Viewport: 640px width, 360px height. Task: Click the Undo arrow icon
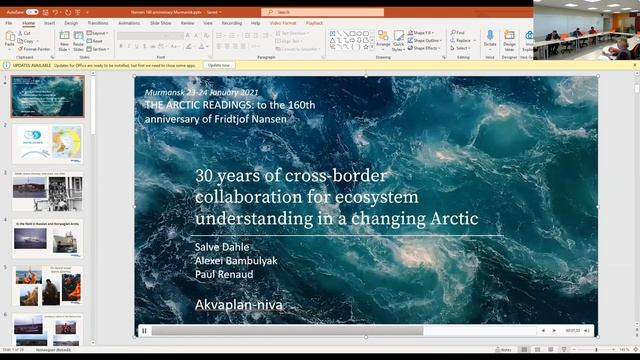(x=56, y=12)
